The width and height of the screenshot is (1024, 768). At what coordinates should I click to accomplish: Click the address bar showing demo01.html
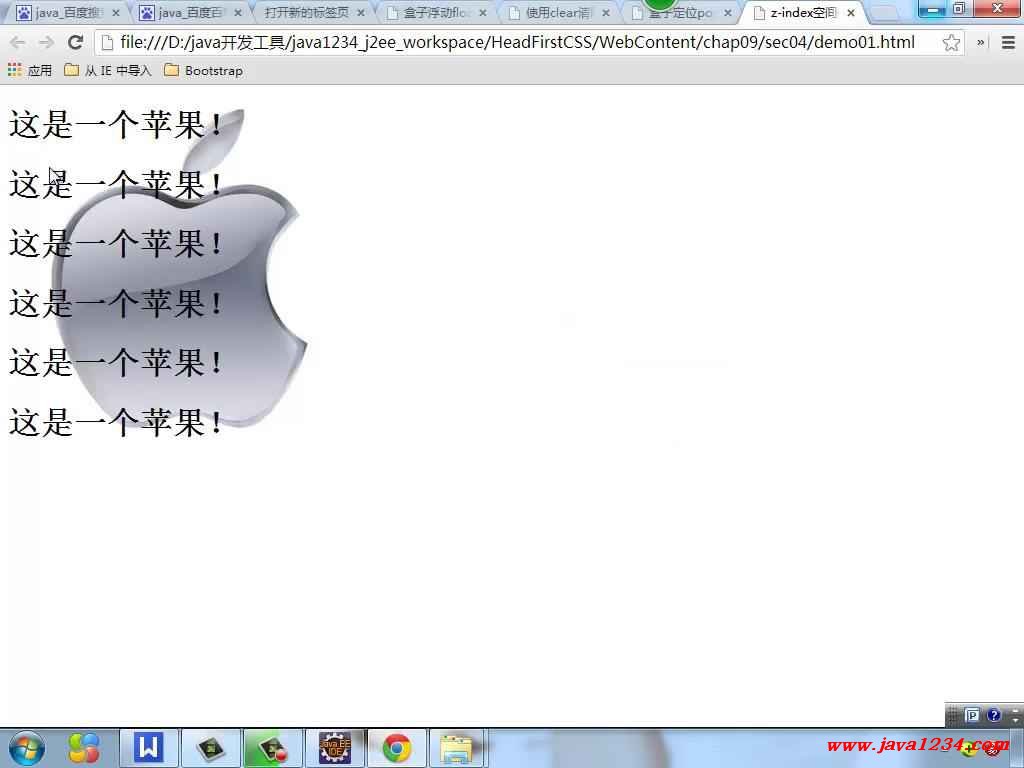pyautogui.click(x=530, y=43)
